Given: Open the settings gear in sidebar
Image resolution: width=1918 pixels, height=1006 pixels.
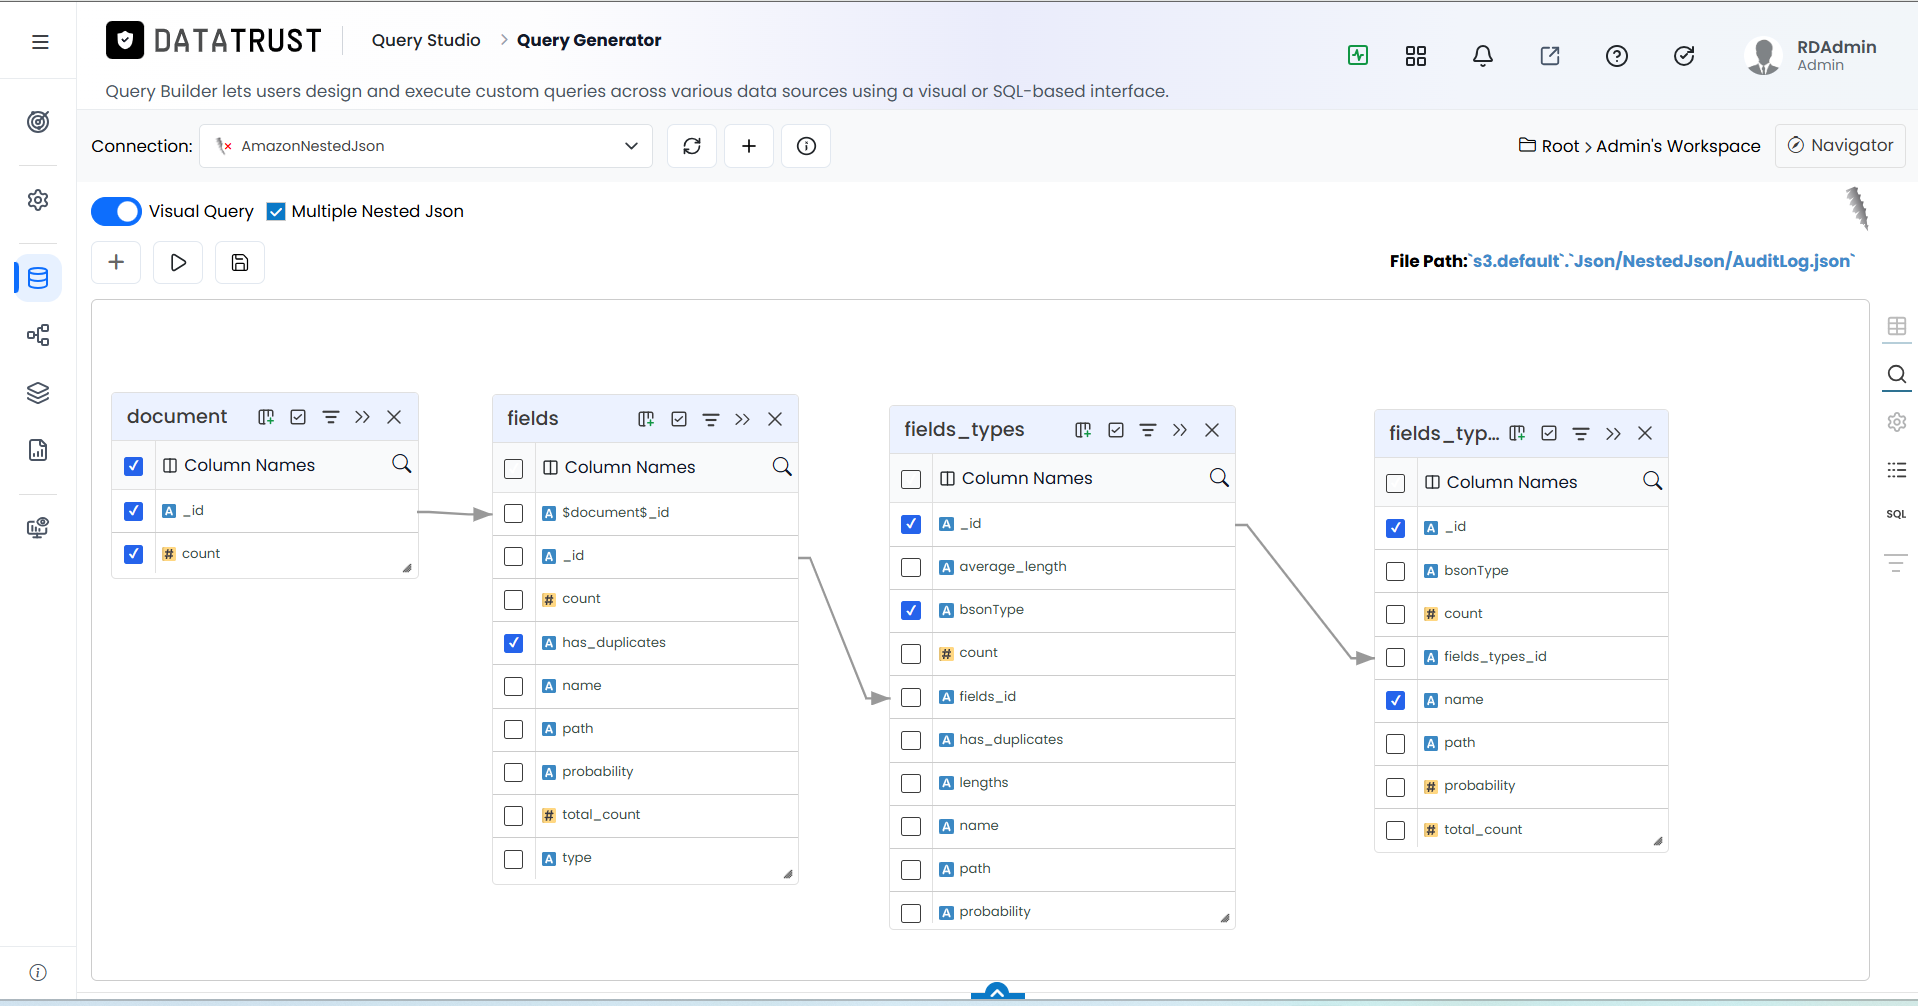Looking at the screenshot, I should pyautogui.click(x=38, y=200).
